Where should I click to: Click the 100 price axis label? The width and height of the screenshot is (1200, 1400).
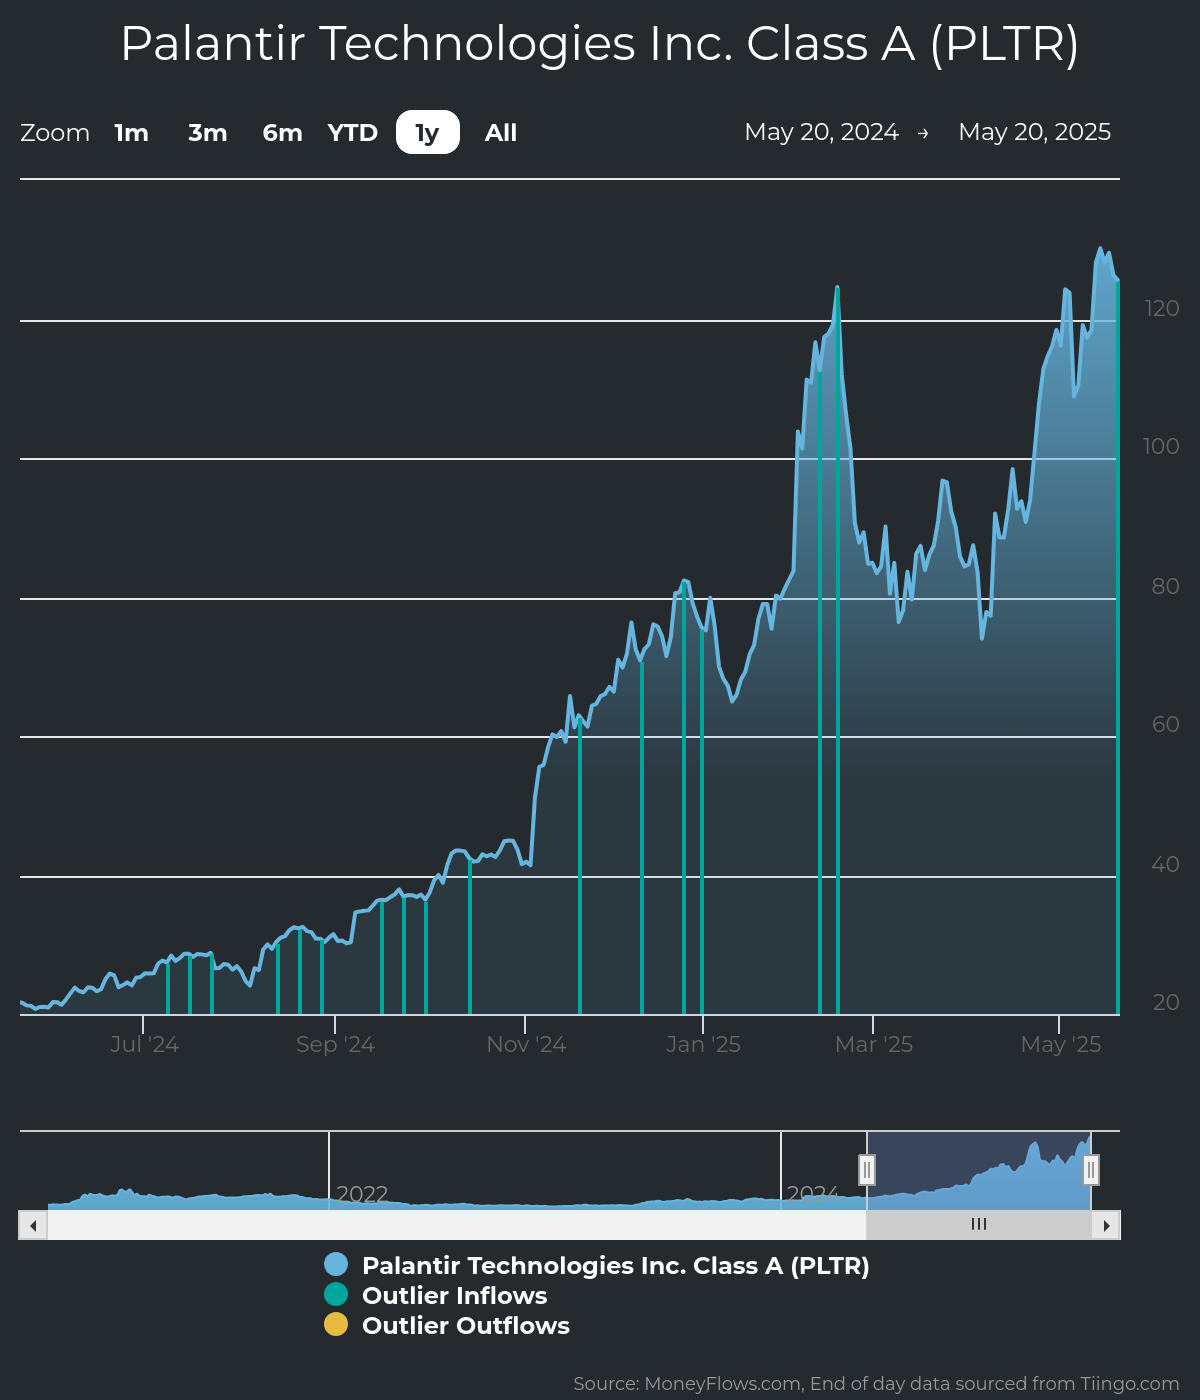click(1161, 447)
